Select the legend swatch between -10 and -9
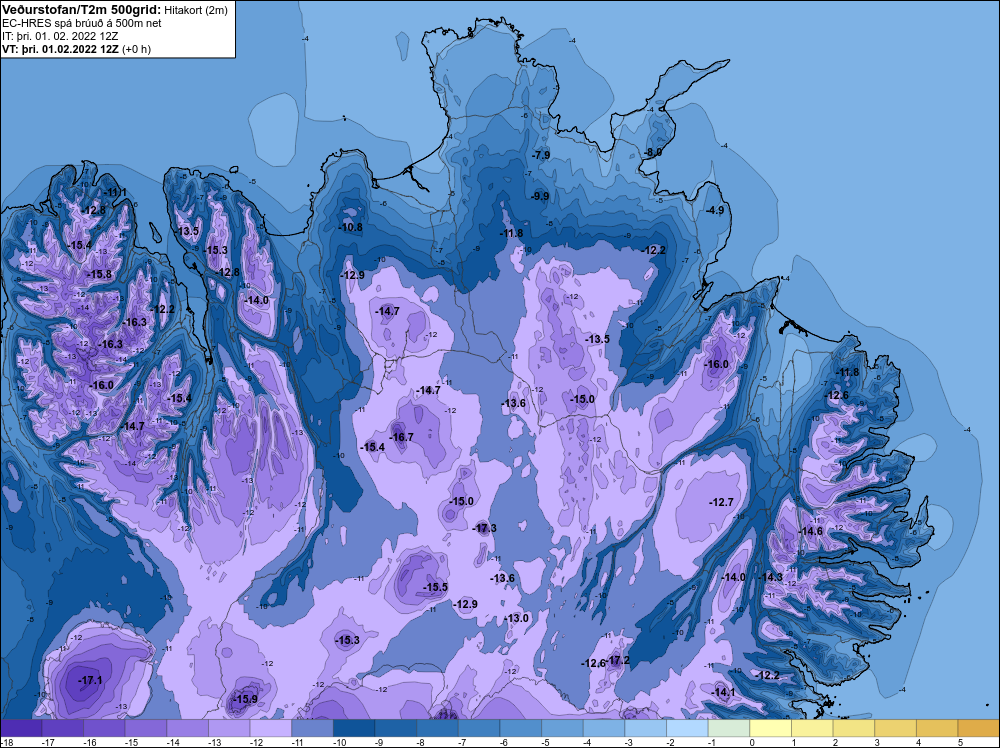 tap(354, 728)
